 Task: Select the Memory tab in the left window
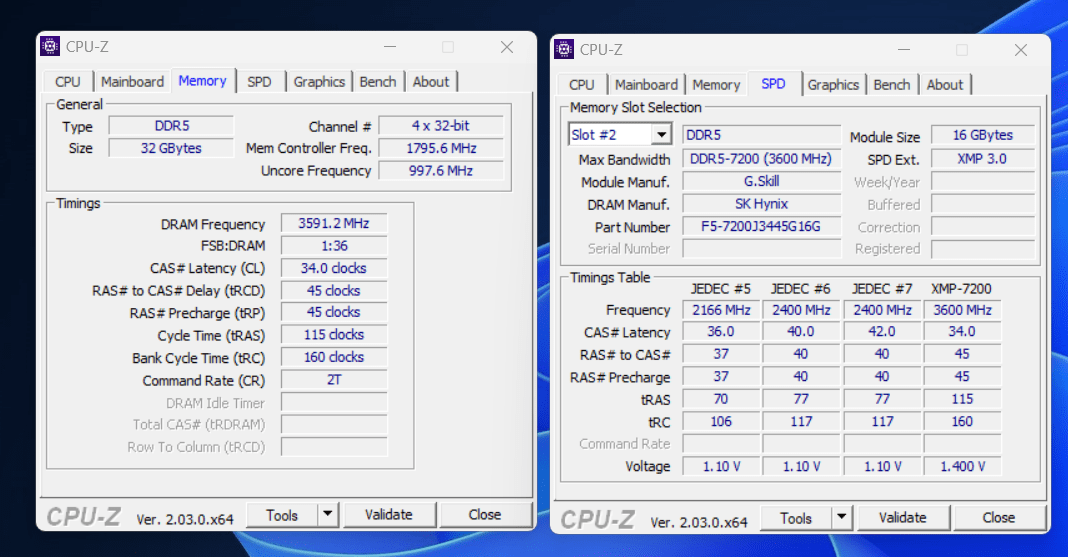pos(202,80)
